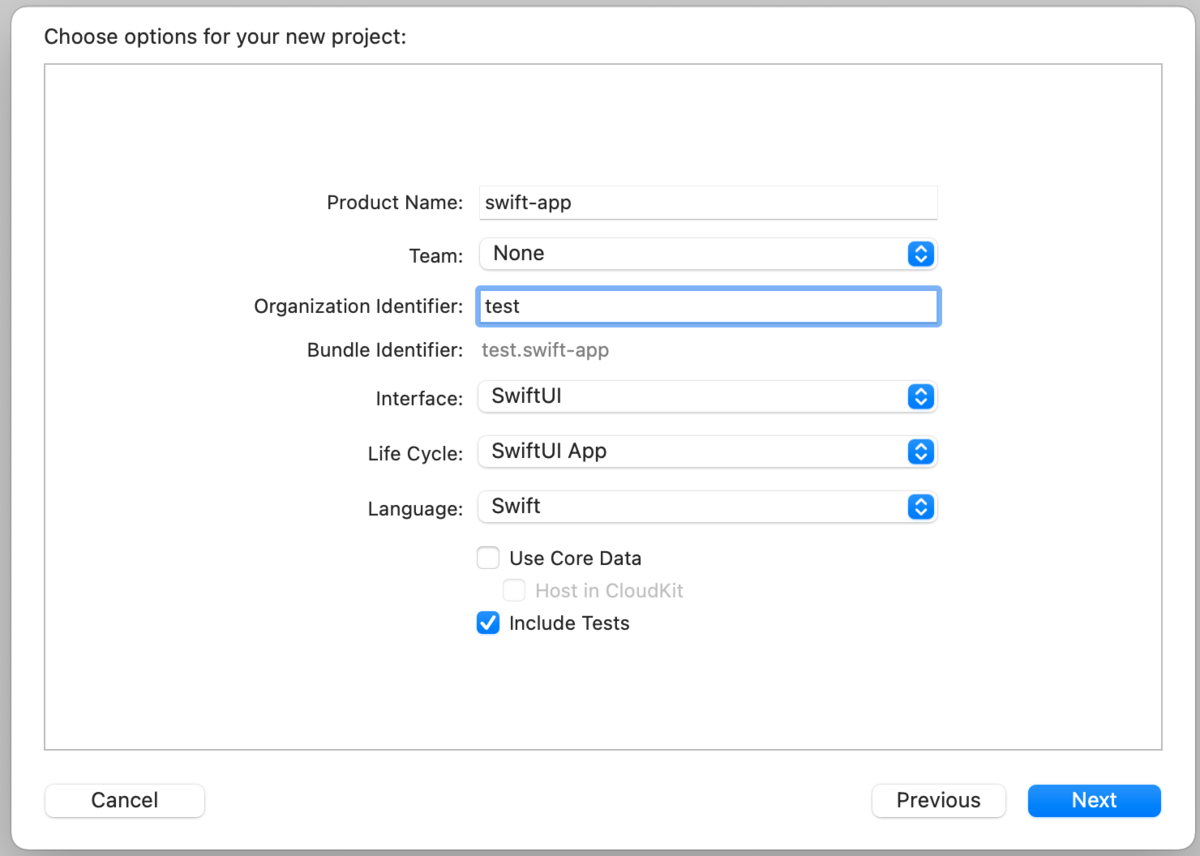Focus the Product Name text field
Screen dimensions: 1200x856
coord(708,202)
